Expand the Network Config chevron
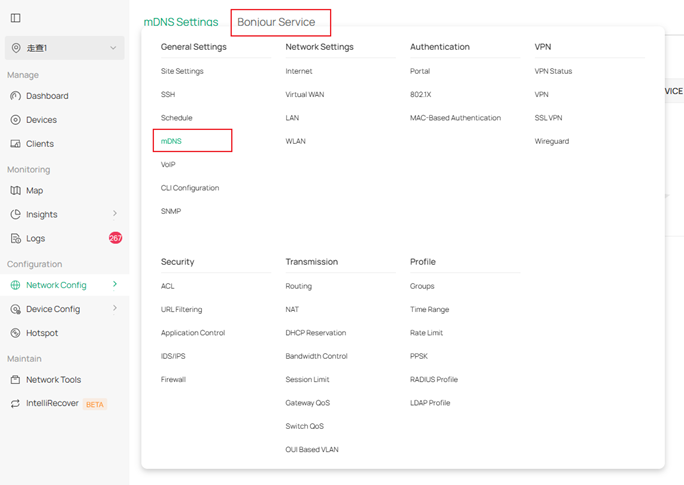 (x=115, y=284)
